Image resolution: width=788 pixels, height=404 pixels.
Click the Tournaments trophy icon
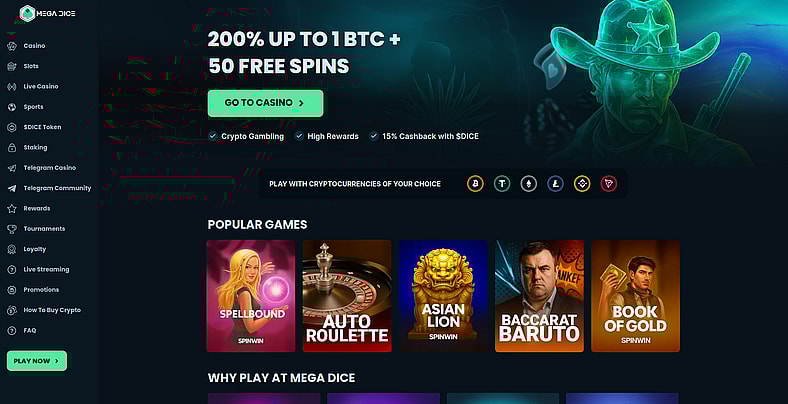[x=12, y=229]
